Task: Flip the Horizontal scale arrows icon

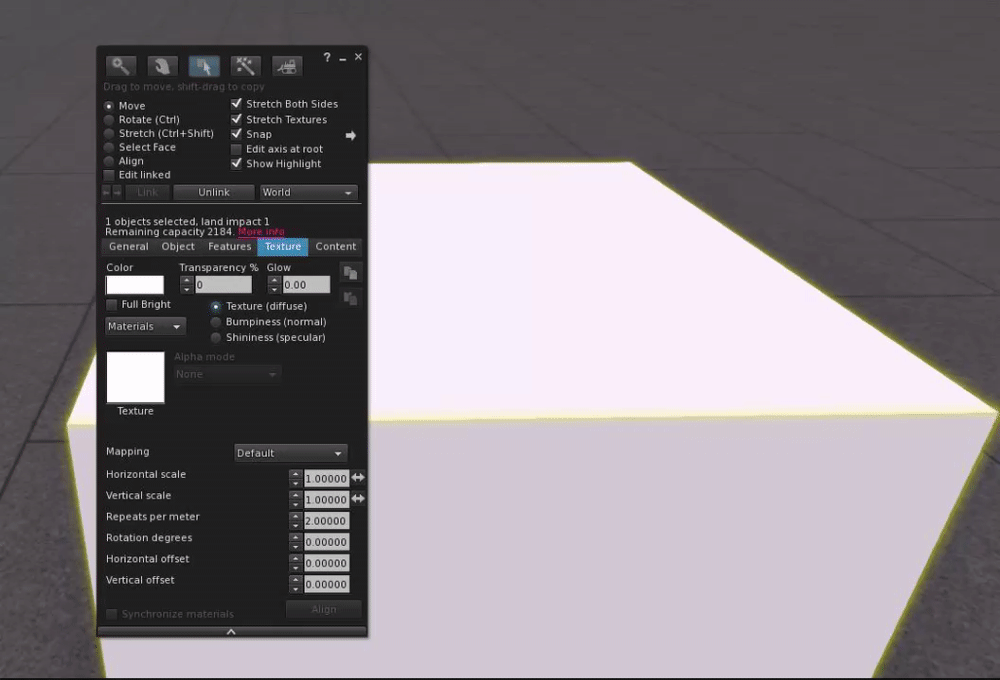Action: (358, 477)
